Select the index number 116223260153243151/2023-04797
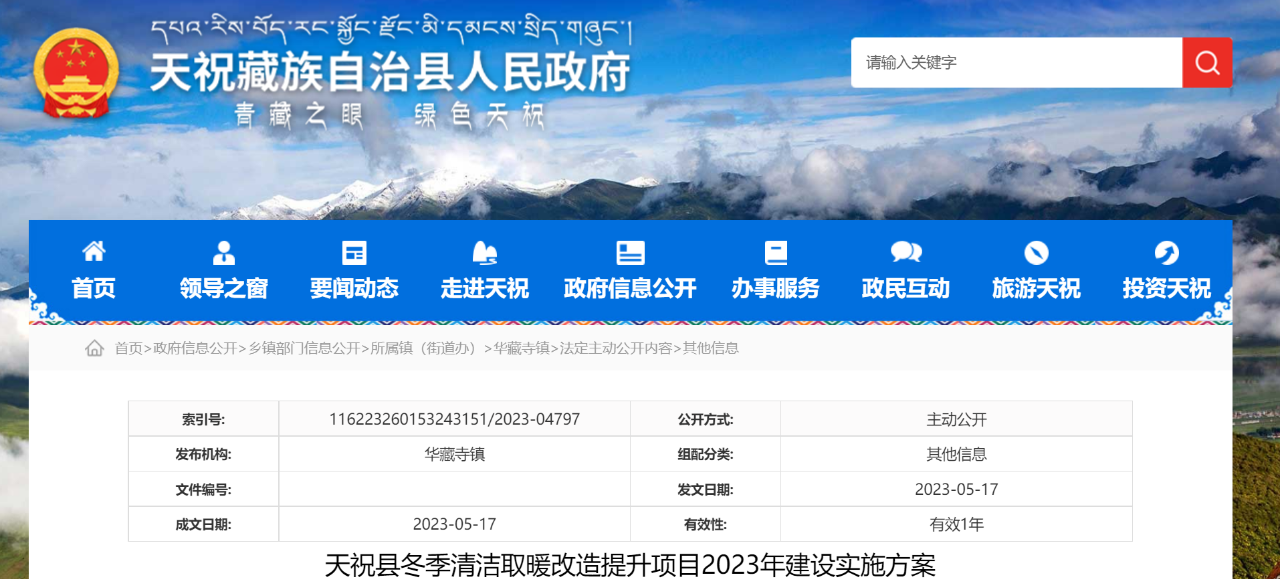This screenshot has width=1280, height=579. point(455,419)
